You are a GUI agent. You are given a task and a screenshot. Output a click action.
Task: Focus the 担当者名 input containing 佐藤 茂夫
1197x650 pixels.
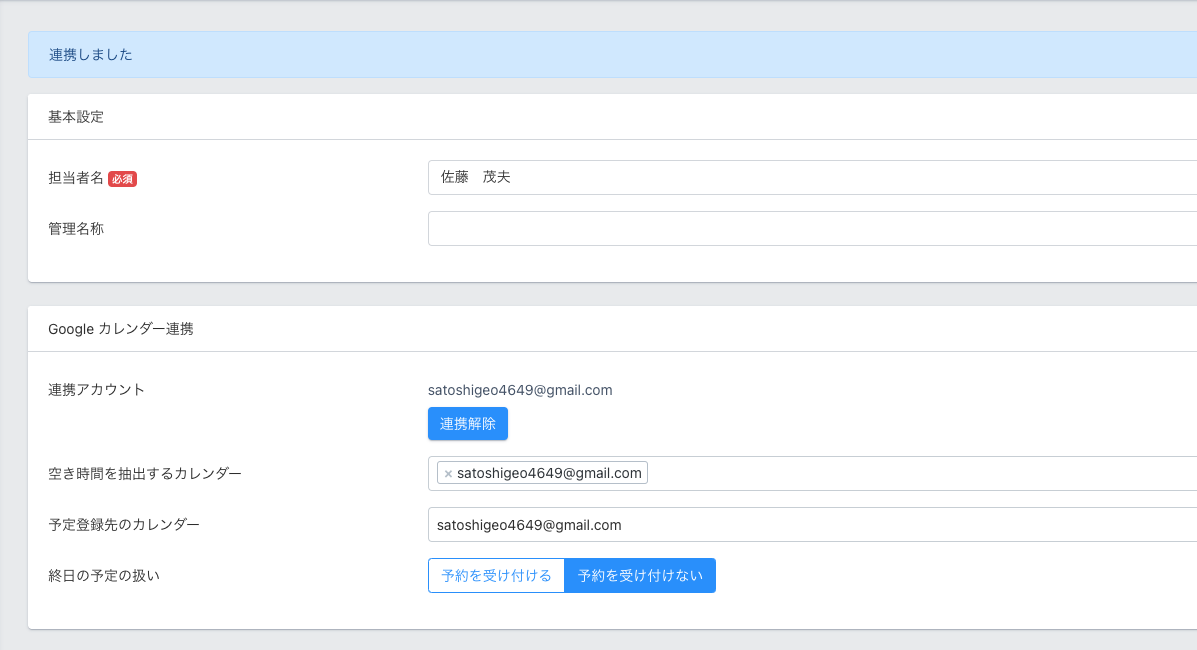click(x=810, y=178)
